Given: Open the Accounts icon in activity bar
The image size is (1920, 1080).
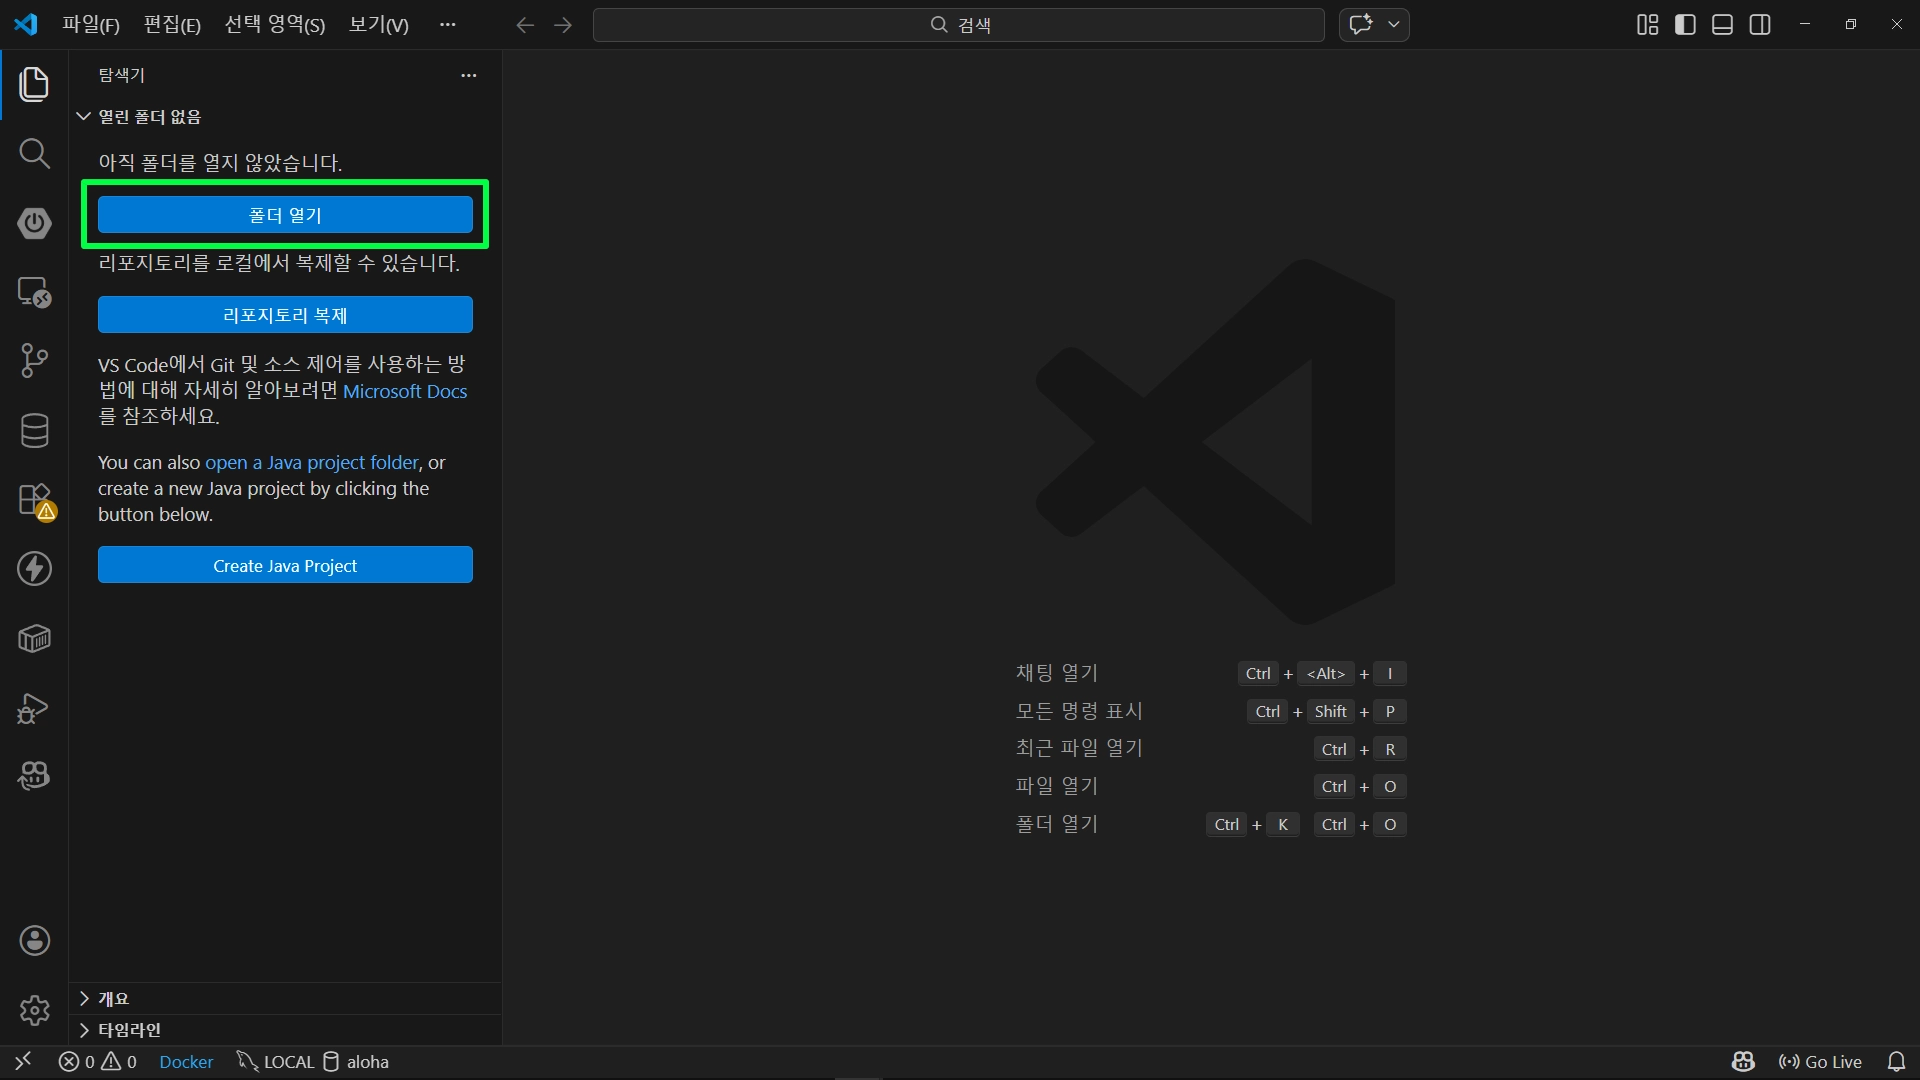Looking at the screenshot, I should click(34, 941).
